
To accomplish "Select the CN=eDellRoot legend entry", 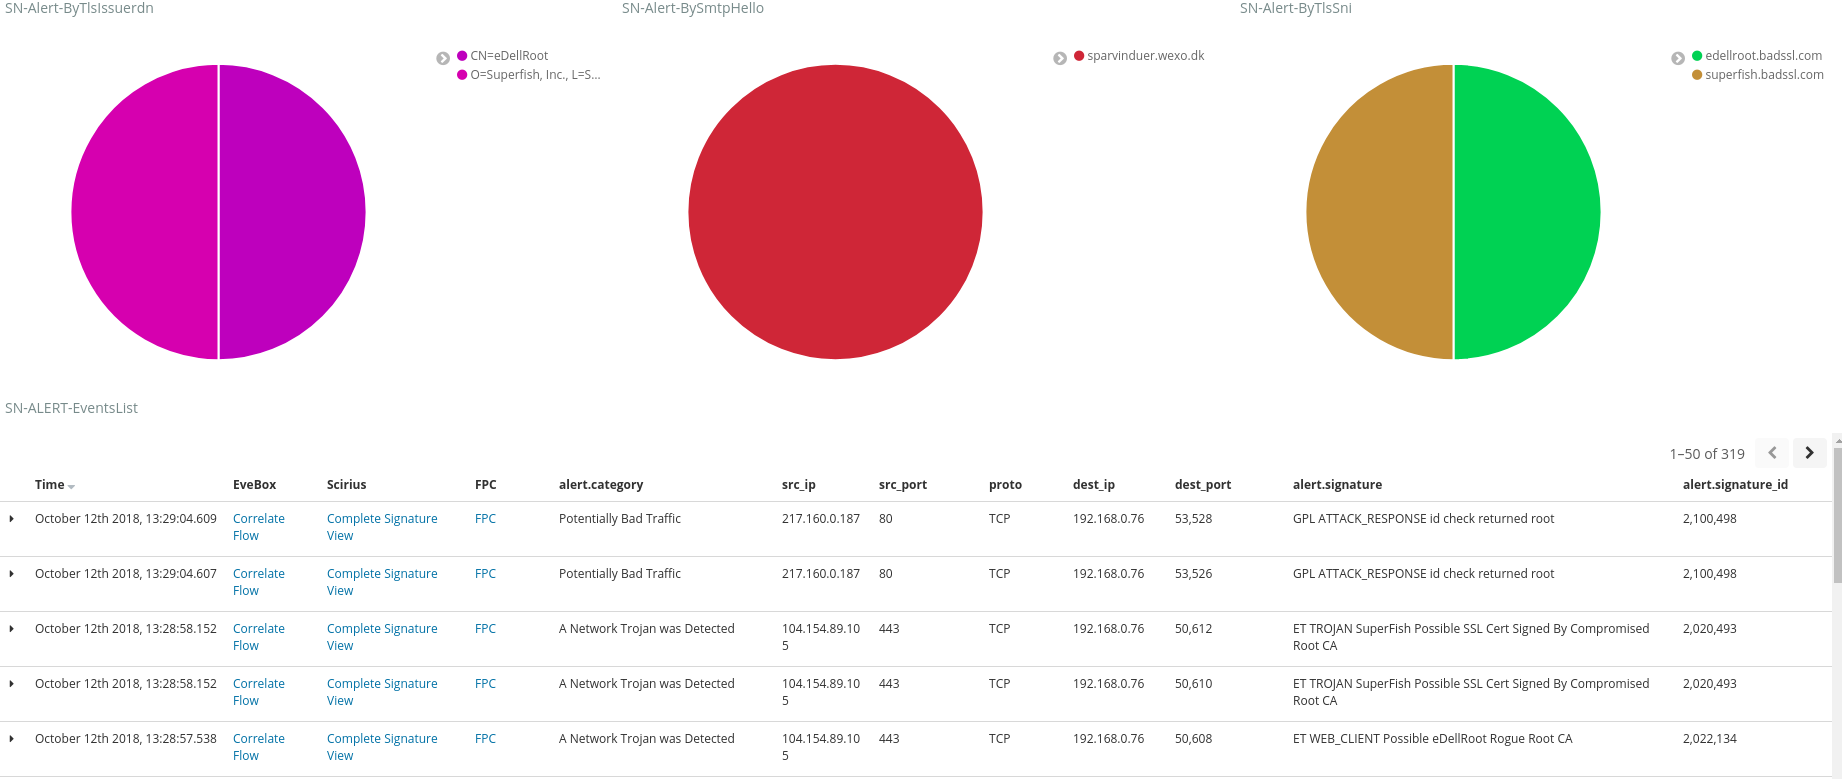I will tap(509, 56).
